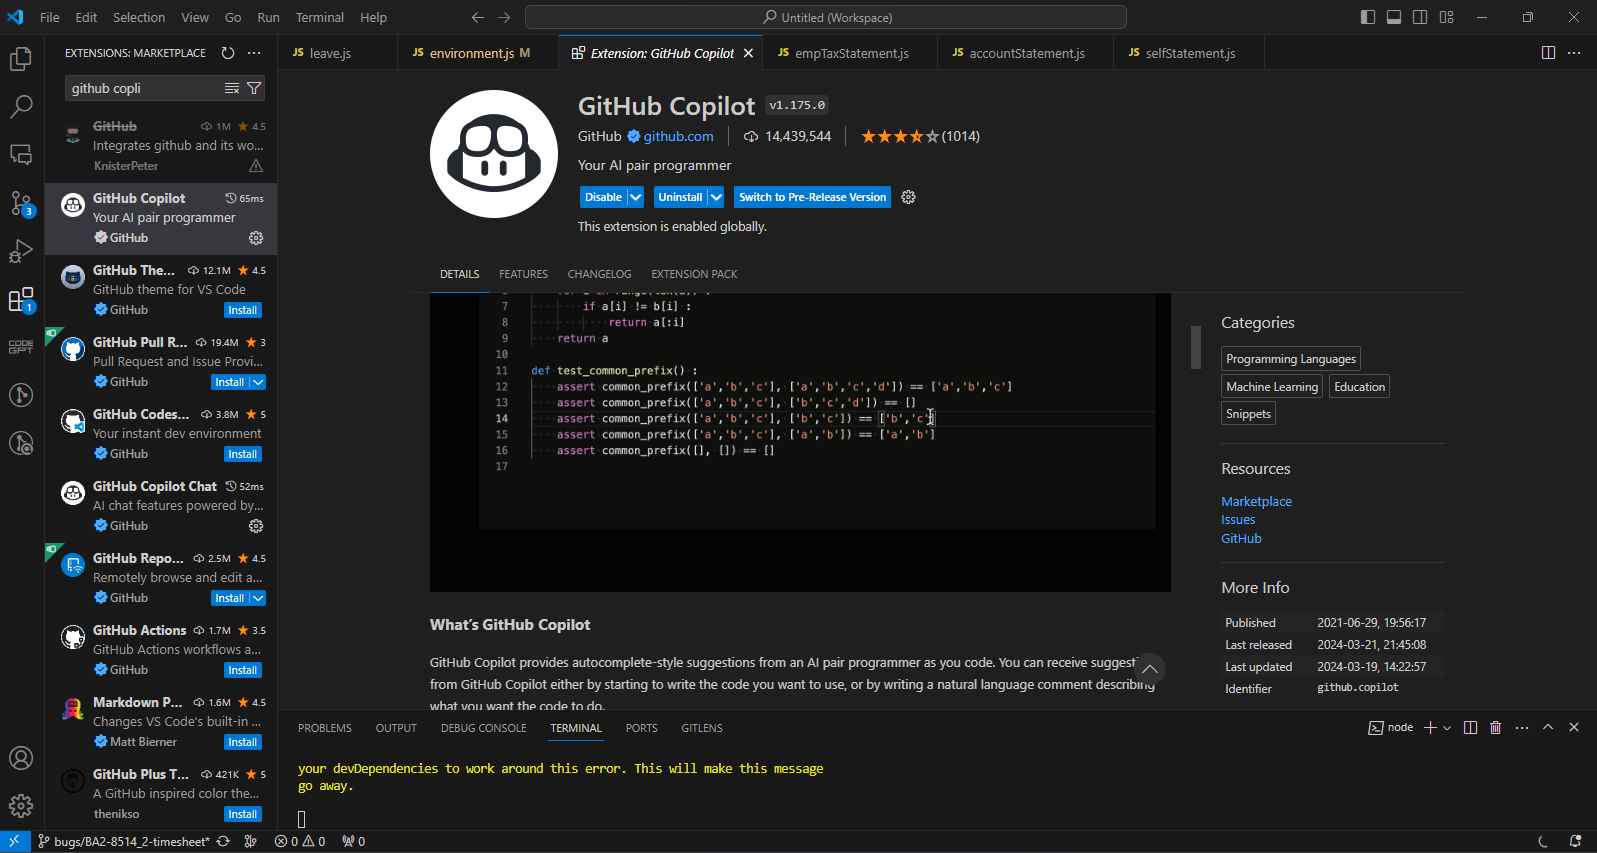This screenshot has height=853, width=1597.
Task: Close the GitHub Copilot extension tab
Action: click(x=748, y=53)
